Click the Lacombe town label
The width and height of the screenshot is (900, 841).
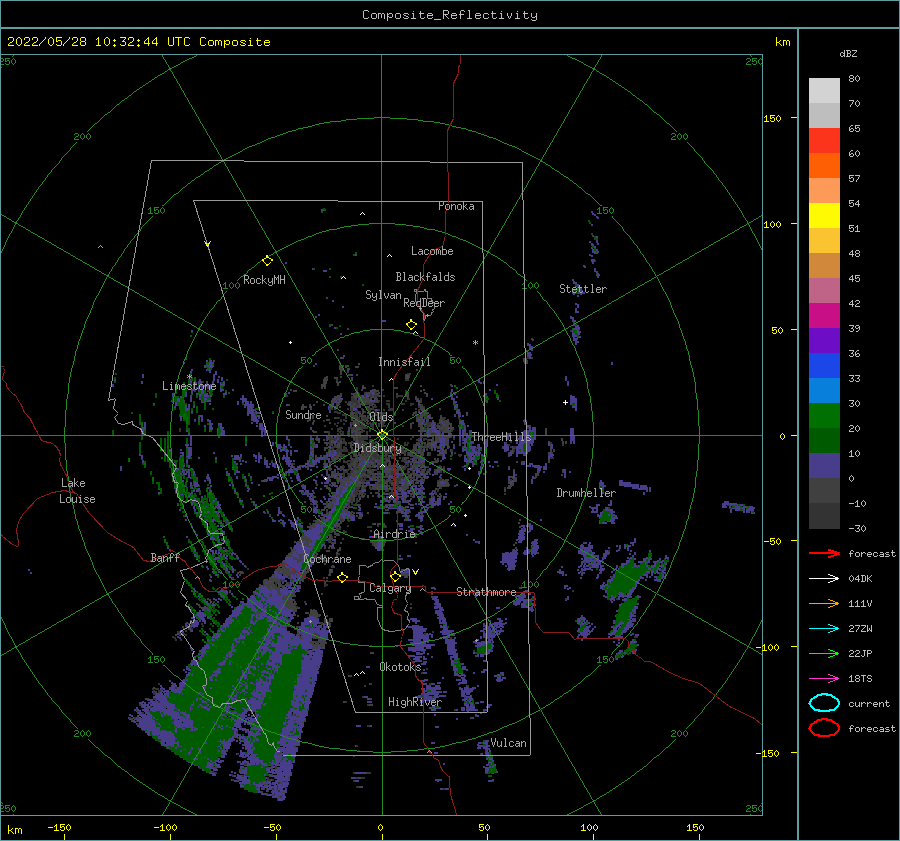pyautogui.click(x=432, y=251)
